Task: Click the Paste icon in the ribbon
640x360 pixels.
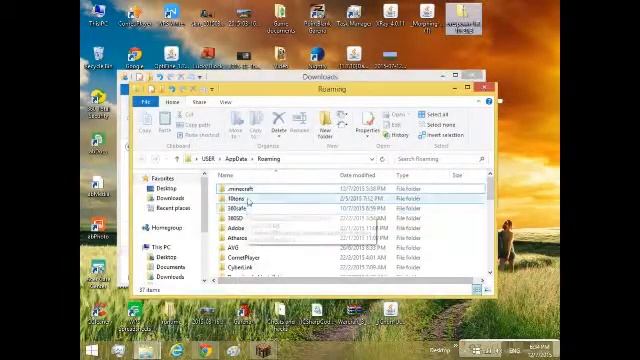Action: [165, 122]
